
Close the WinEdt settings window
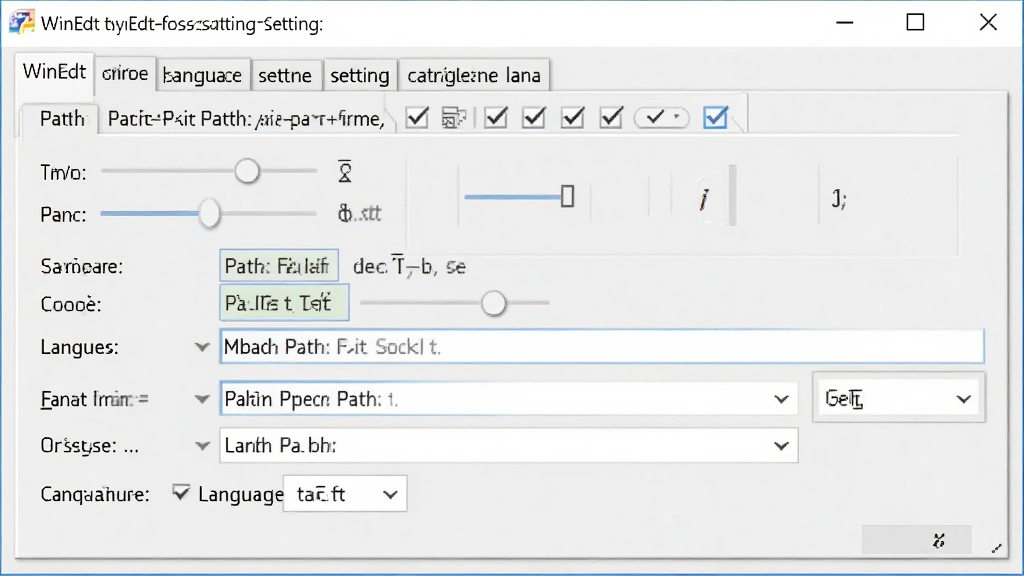pos(988,22)
